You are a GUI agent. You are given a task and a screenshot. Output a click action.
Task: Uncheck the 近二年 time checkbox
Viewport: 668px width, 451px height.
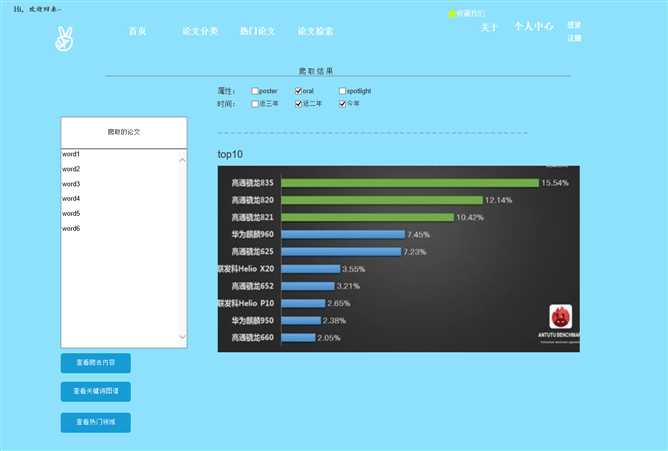[298, 103]
